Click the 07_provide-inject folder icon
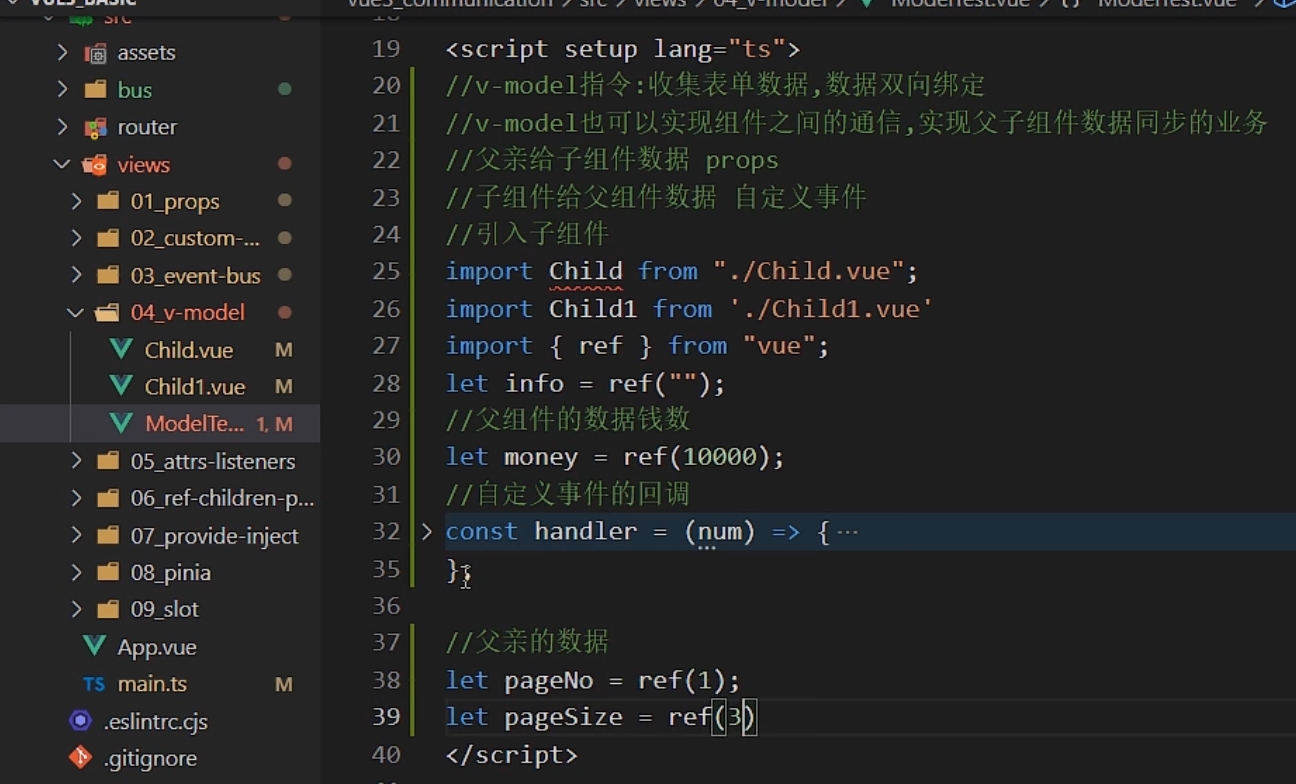Viewport: 1296px width, 784px height. (x=109, y=535)
